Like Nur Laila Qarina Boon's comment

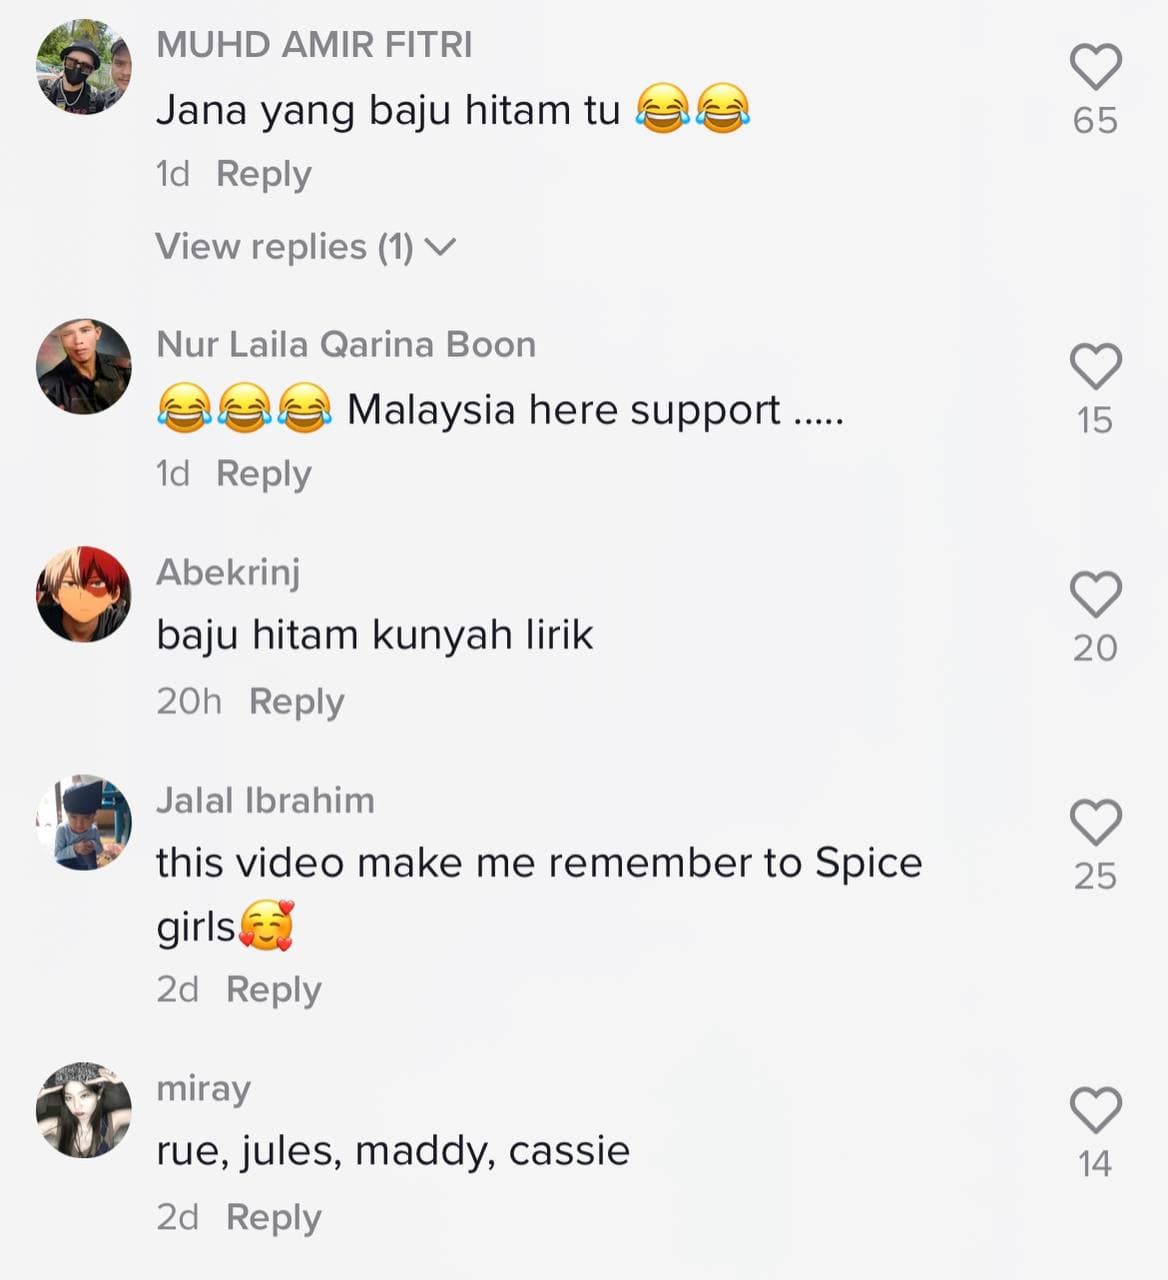tap(1096, 366)
